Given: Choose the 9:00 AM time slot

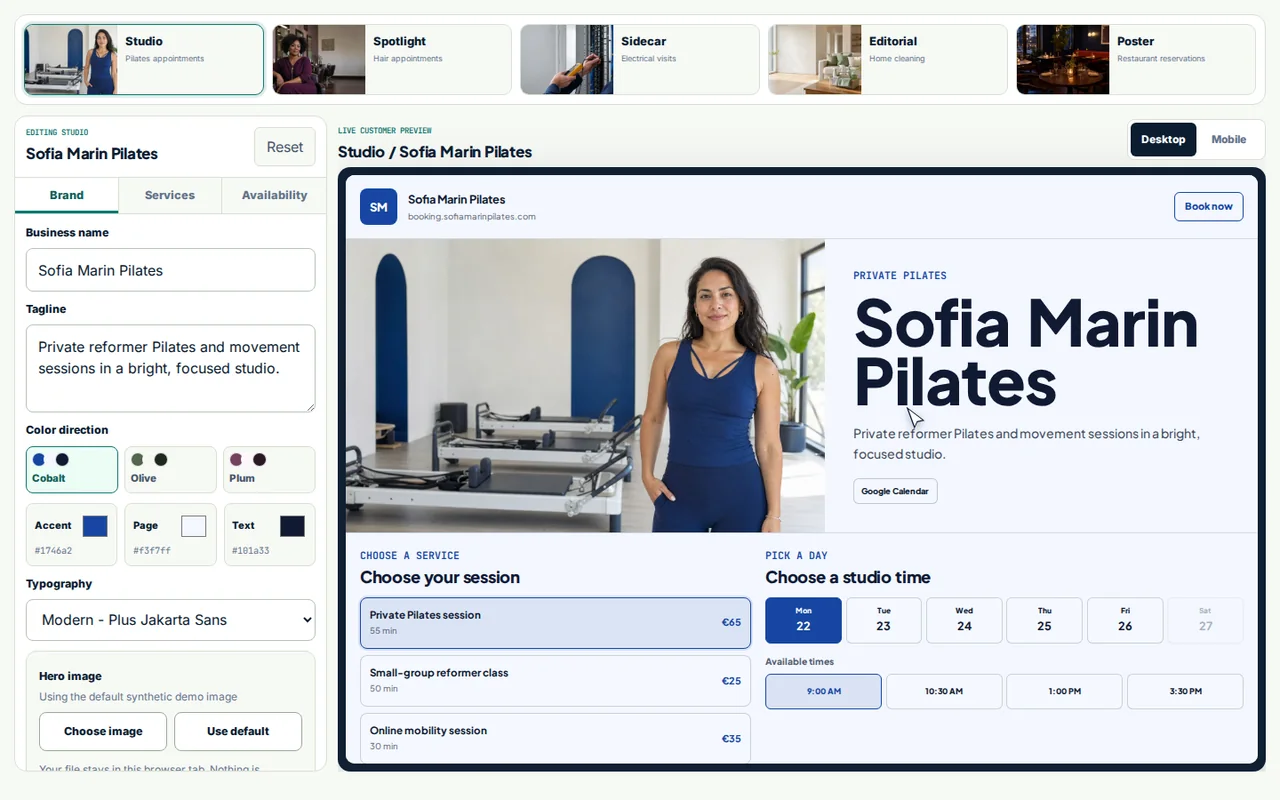Looking at the screenshot, I should tap(823, 691).
